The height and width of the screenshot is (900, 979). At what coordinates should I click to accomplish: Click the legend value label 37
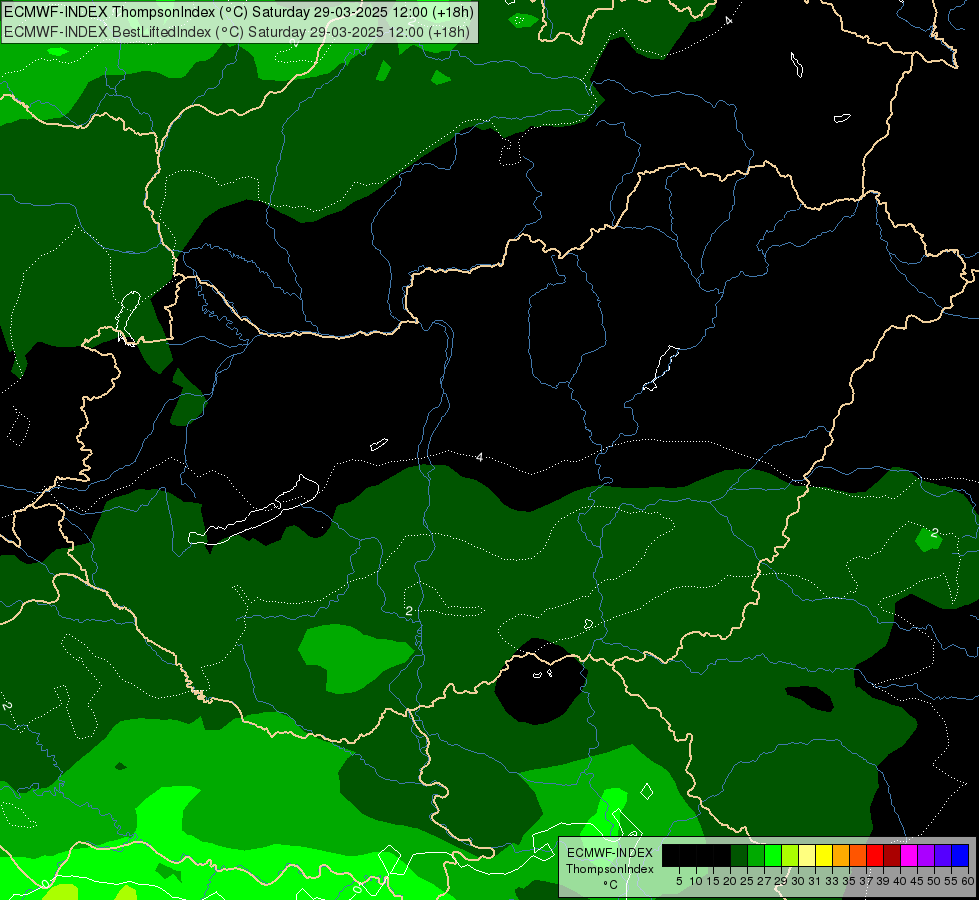[866, 881]
